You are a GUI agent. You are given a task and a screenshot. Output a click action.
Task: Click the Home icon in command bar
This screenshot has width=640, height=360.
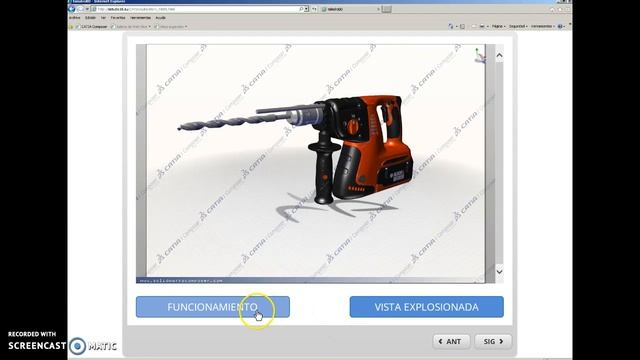click(451, 26)
